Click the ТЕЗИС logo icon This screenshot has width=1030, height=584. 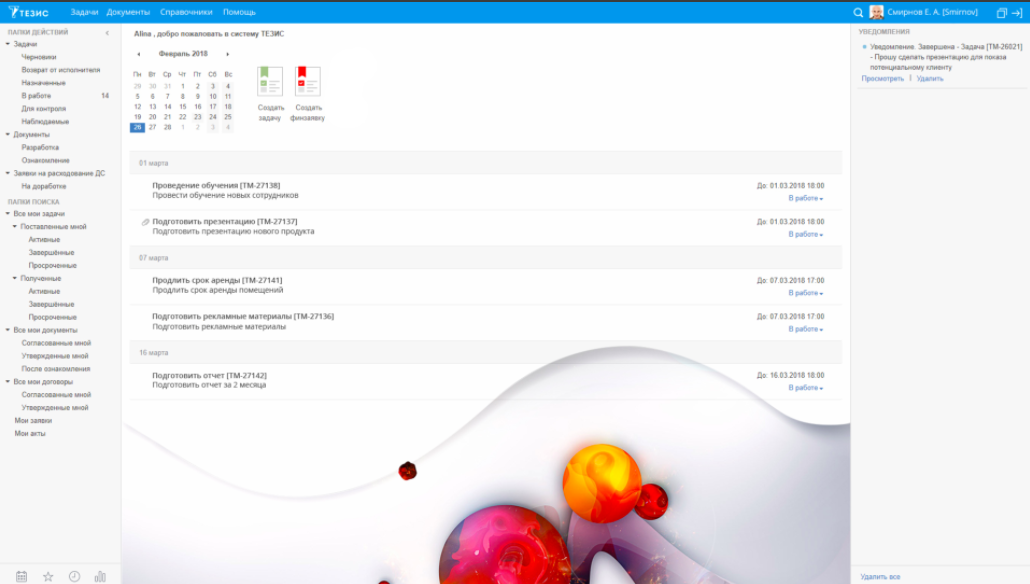click(x=28, y=12)
